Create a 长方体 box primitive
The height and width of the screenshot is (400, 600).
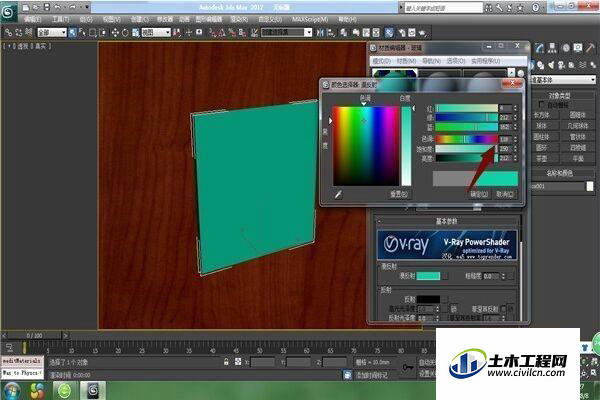[541, 115]
